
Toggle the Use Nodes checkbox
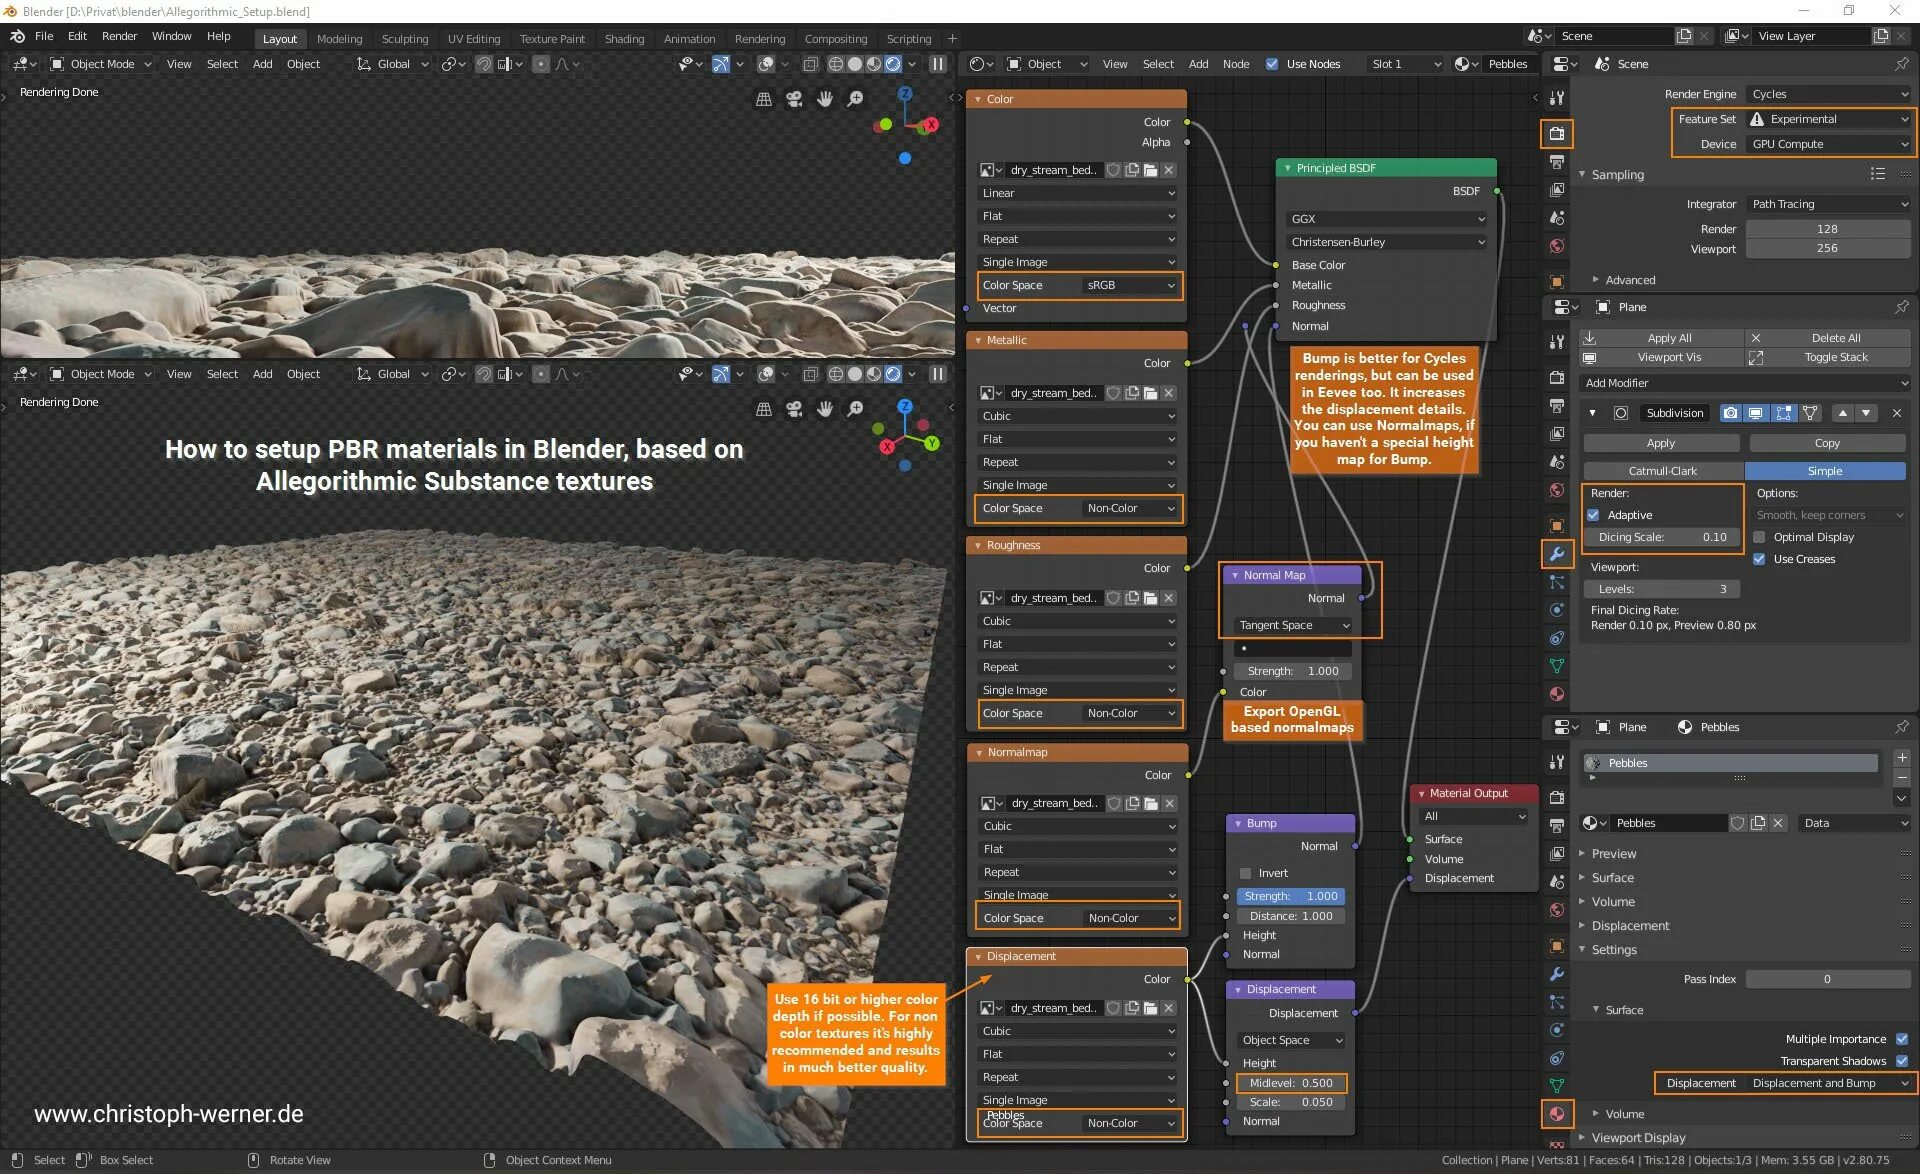click(1272, 64)
